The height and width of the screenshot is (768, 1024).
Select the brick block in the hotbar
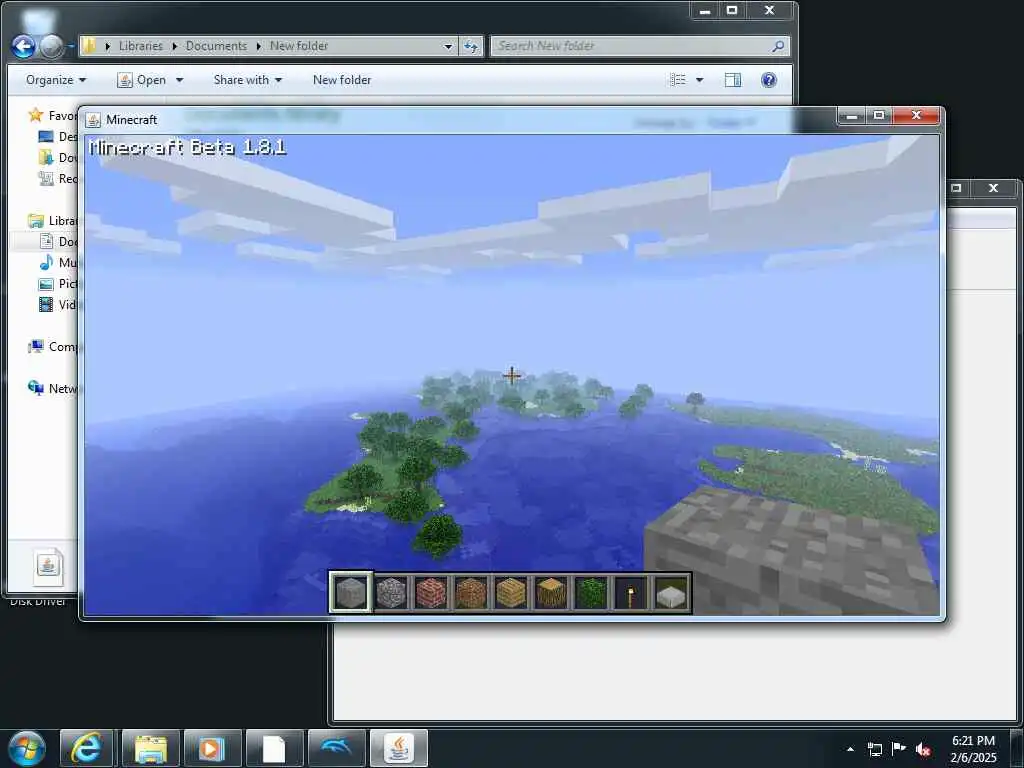[x=431, y=593]
